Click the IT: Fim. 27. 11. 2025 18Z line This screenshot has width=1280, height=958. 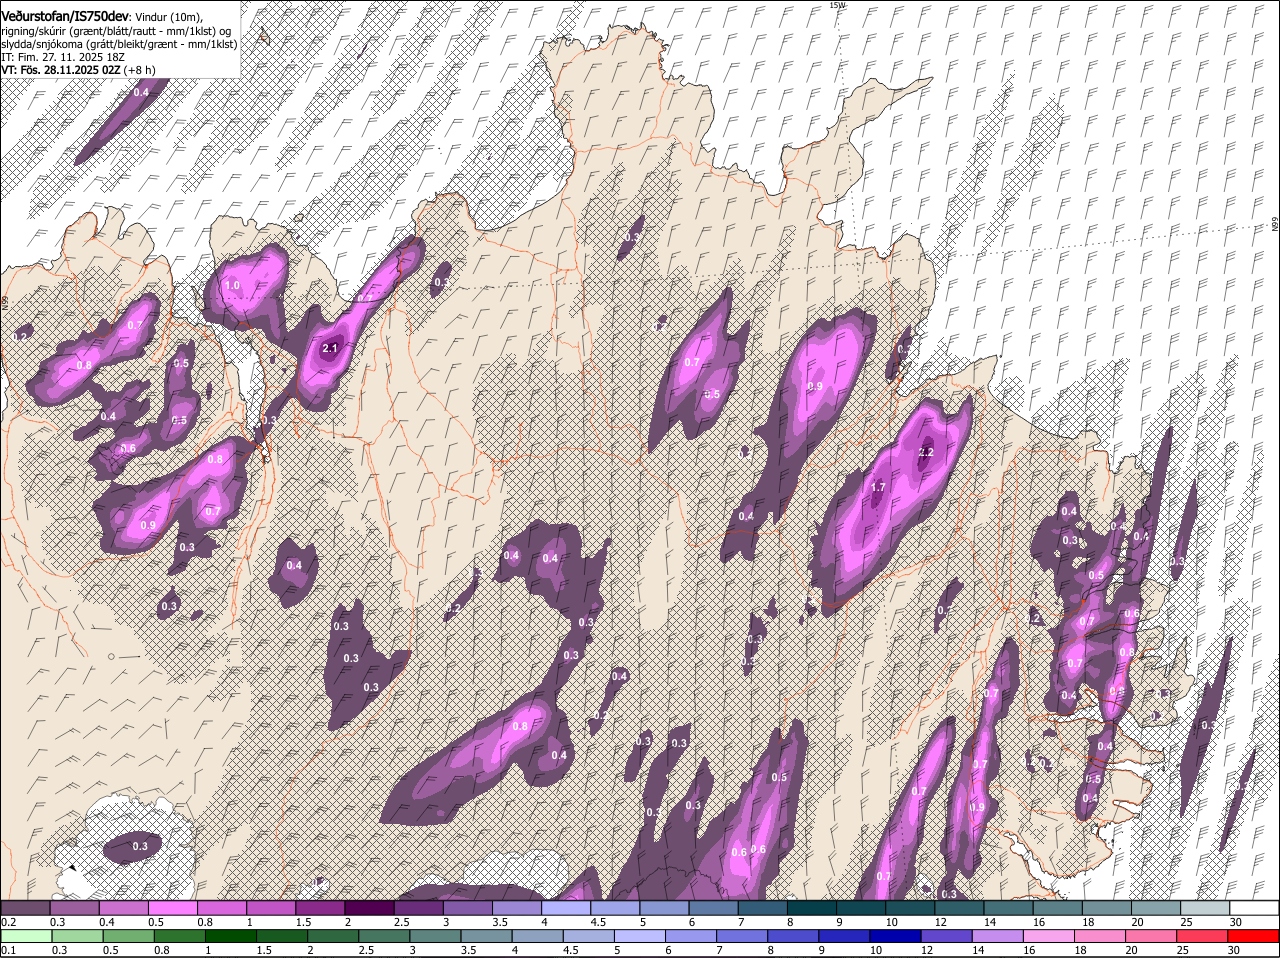(x=63, y=57)
